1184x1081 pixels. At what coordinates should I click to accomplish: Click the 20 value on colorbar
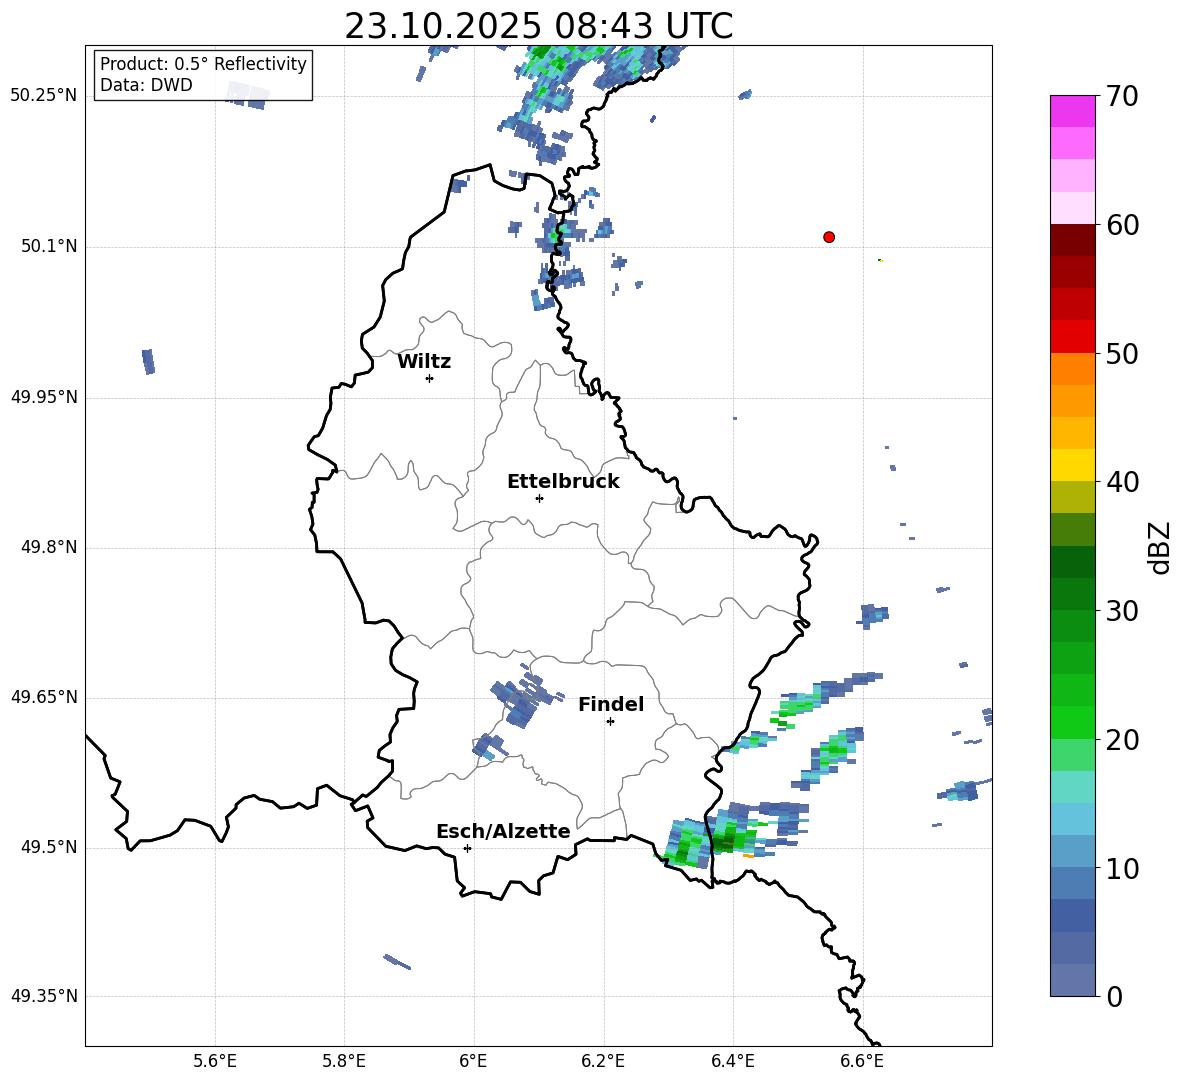point(1121,739)
